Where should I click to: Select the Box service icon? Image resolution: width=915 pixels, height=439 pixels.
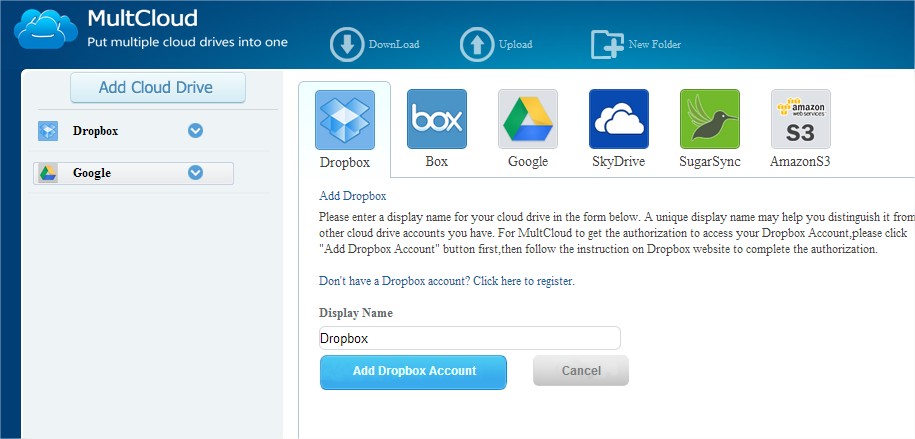[436, 119]
